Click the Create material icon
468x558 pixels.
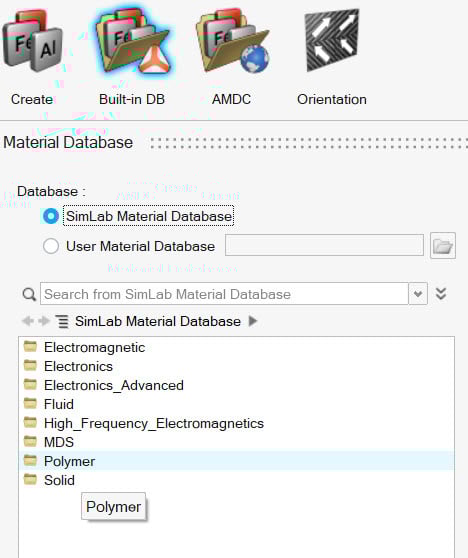point(32,41)
